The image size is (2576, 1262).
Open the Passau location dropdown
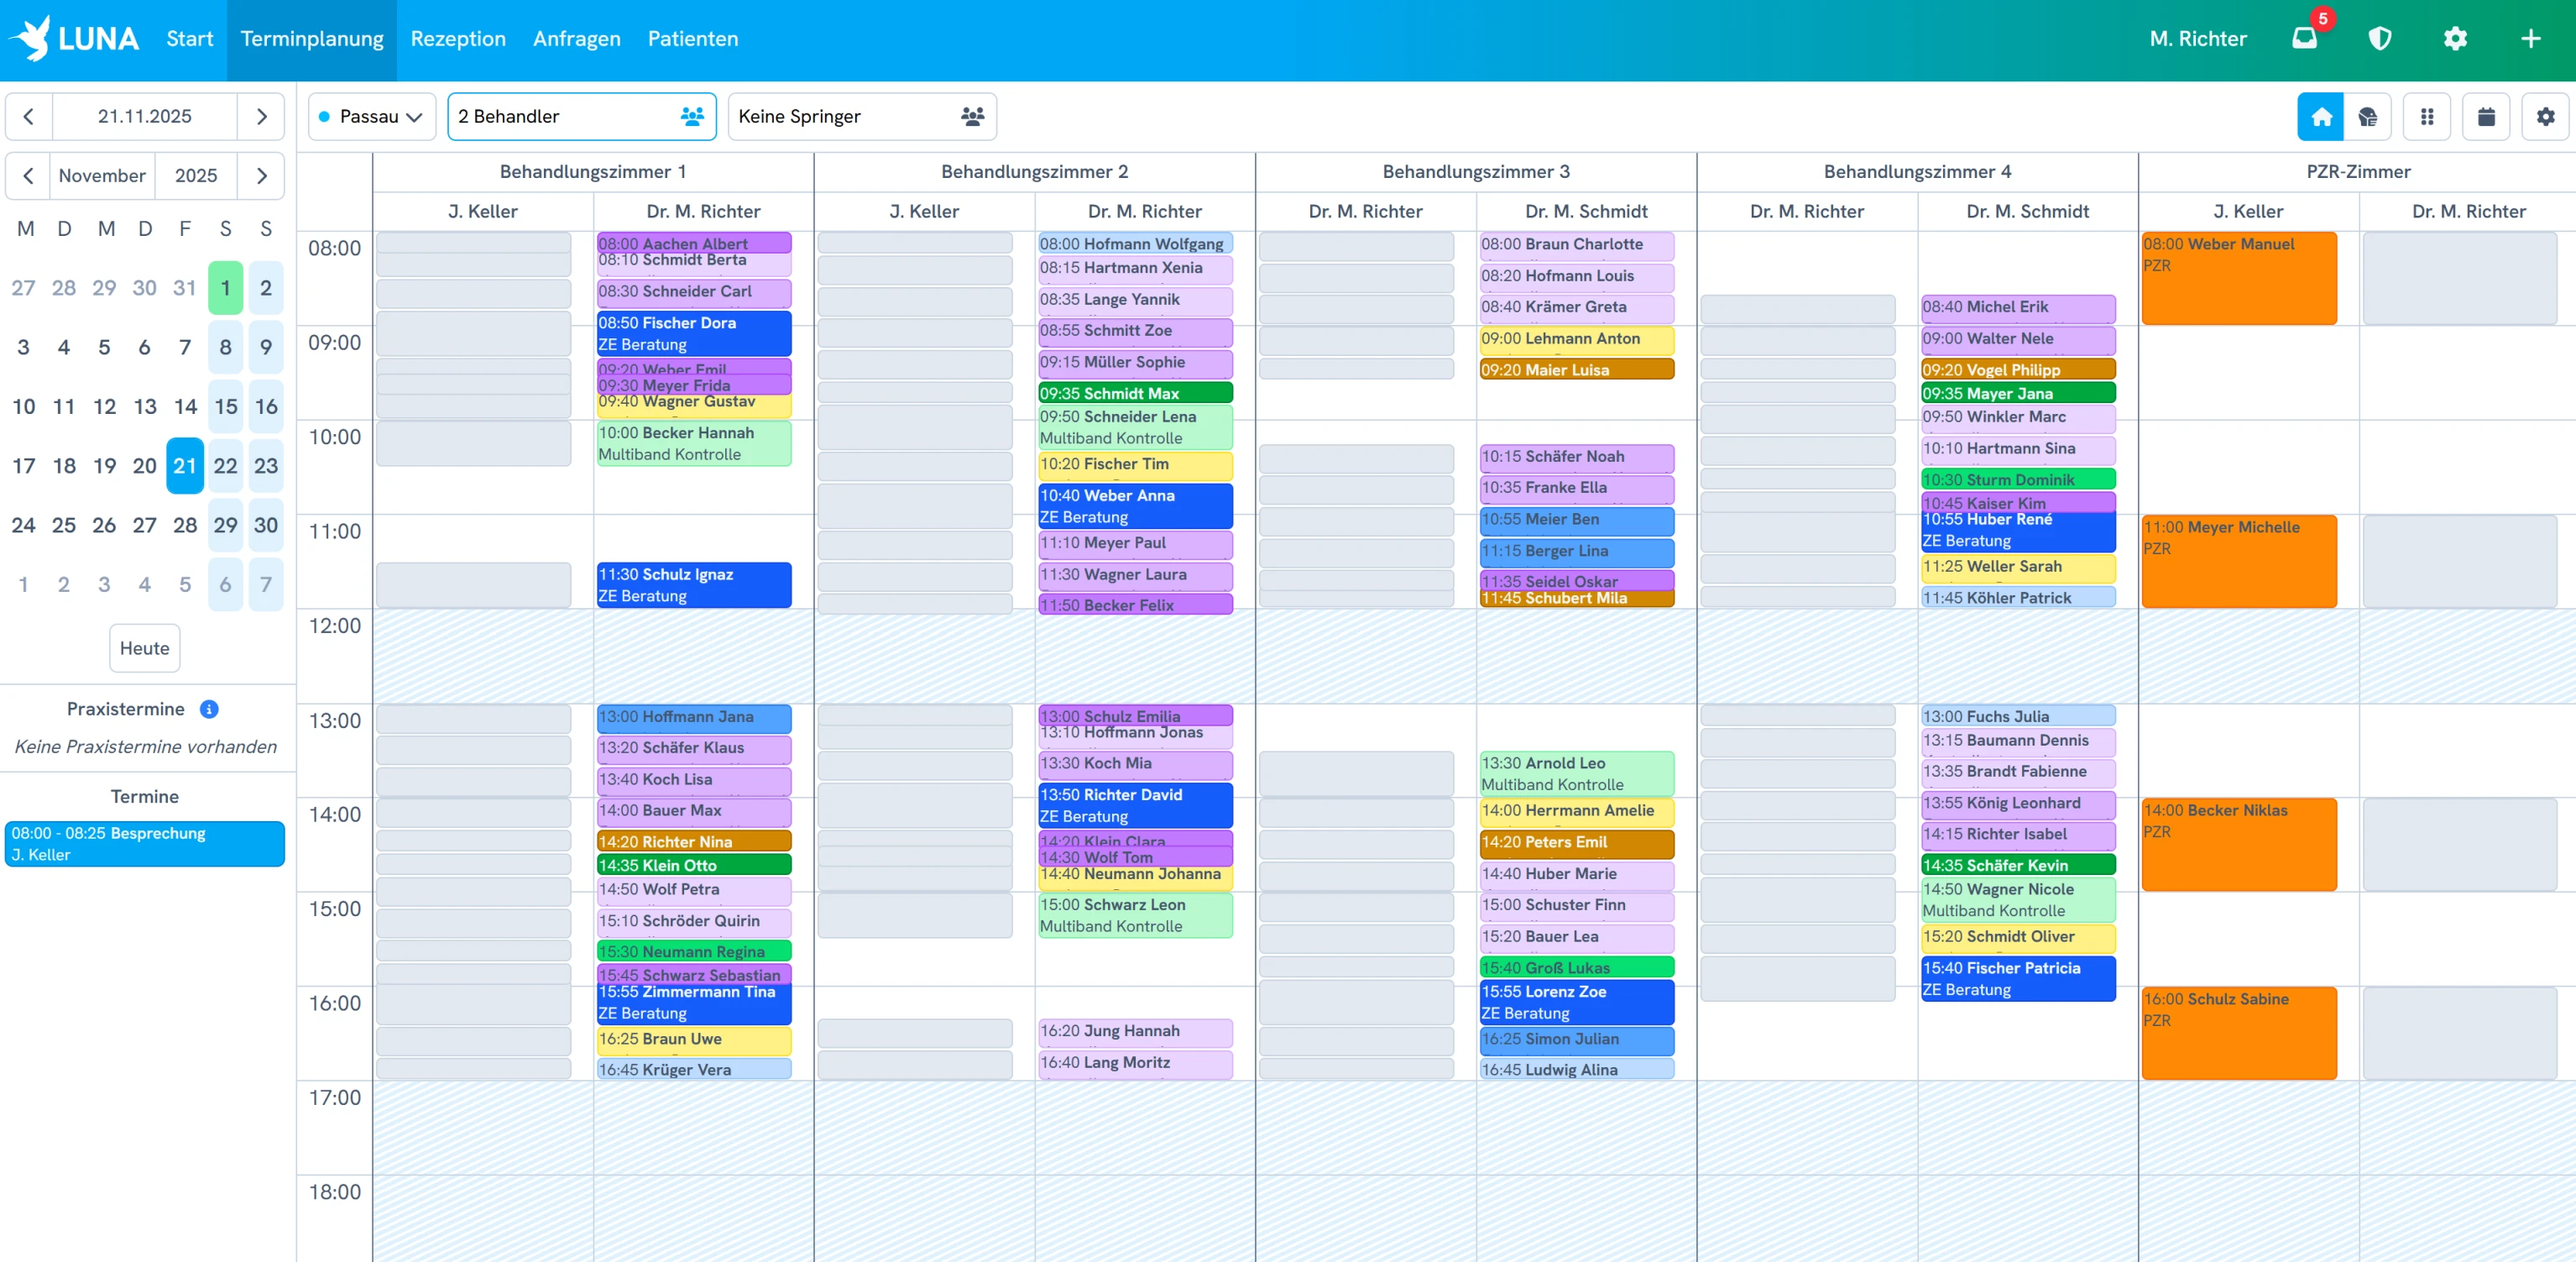[371, 117]
